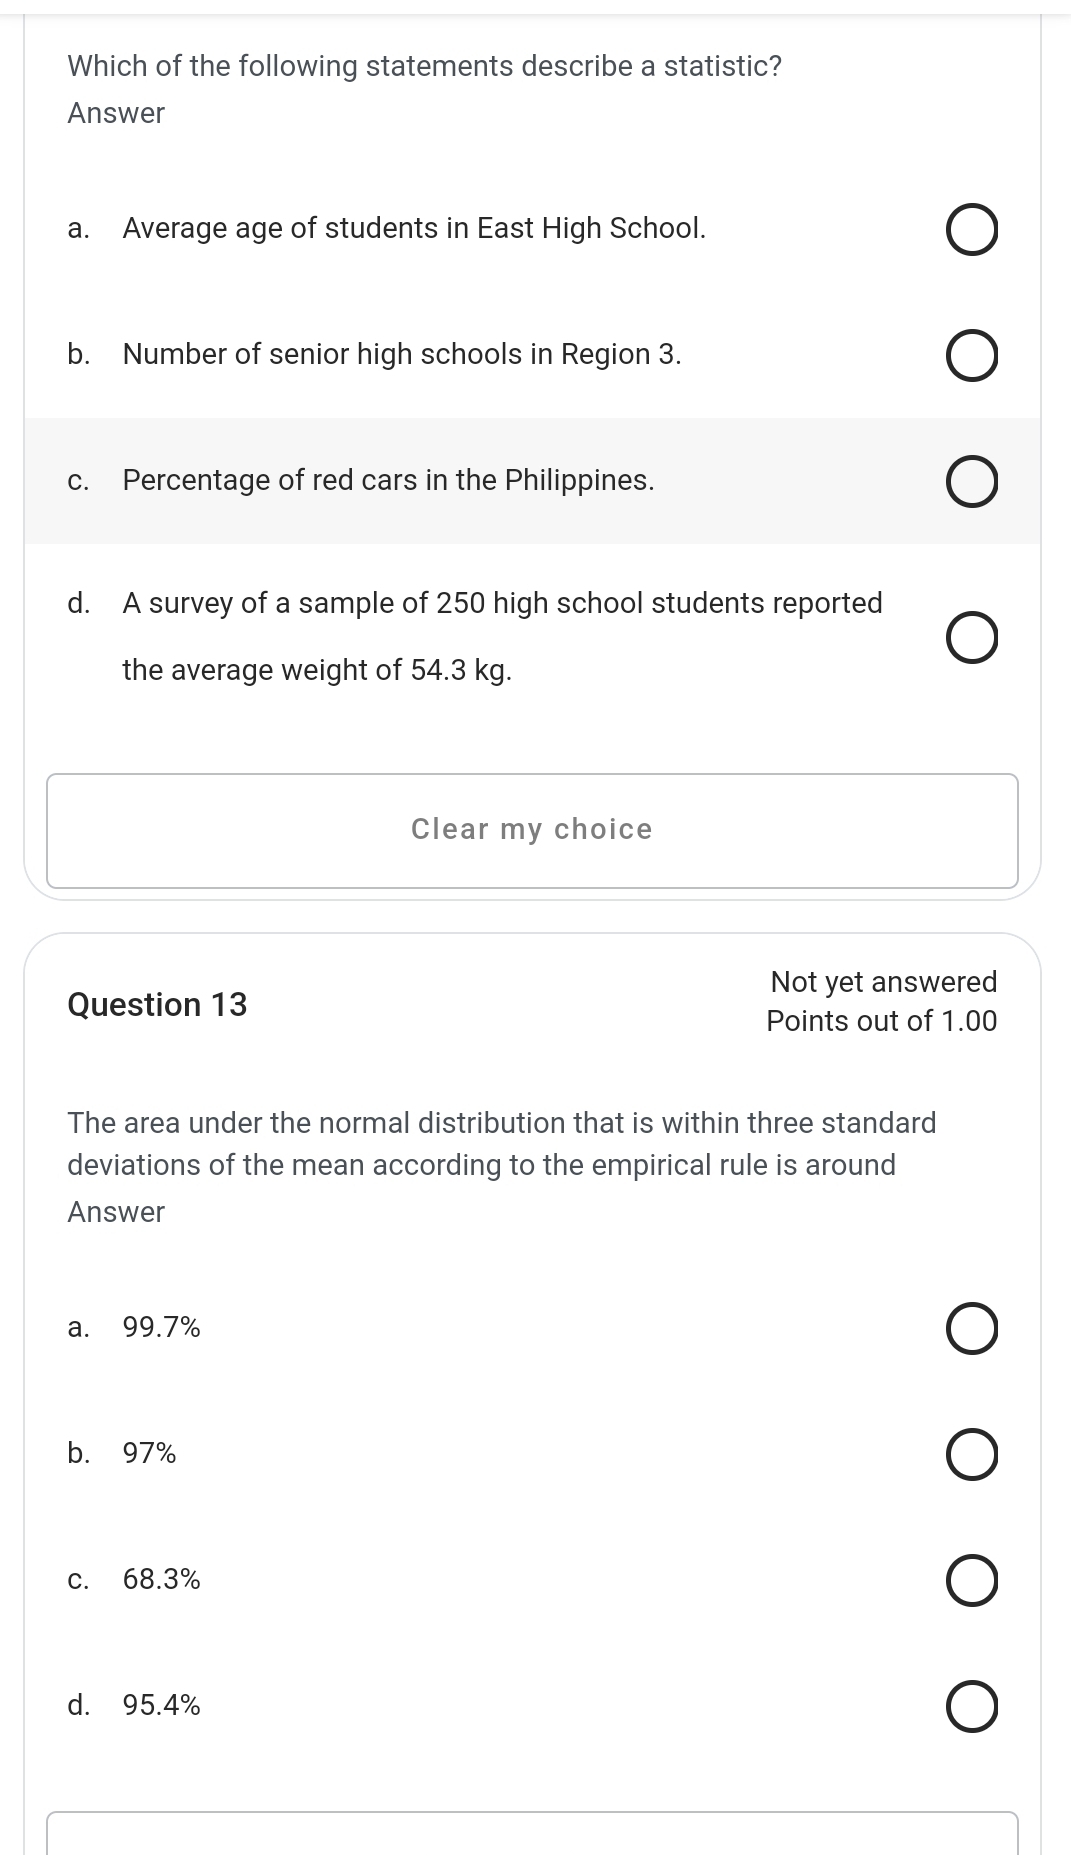Click the 'Not yet answered' status text

pyautogui.click(x=883, y=982)
